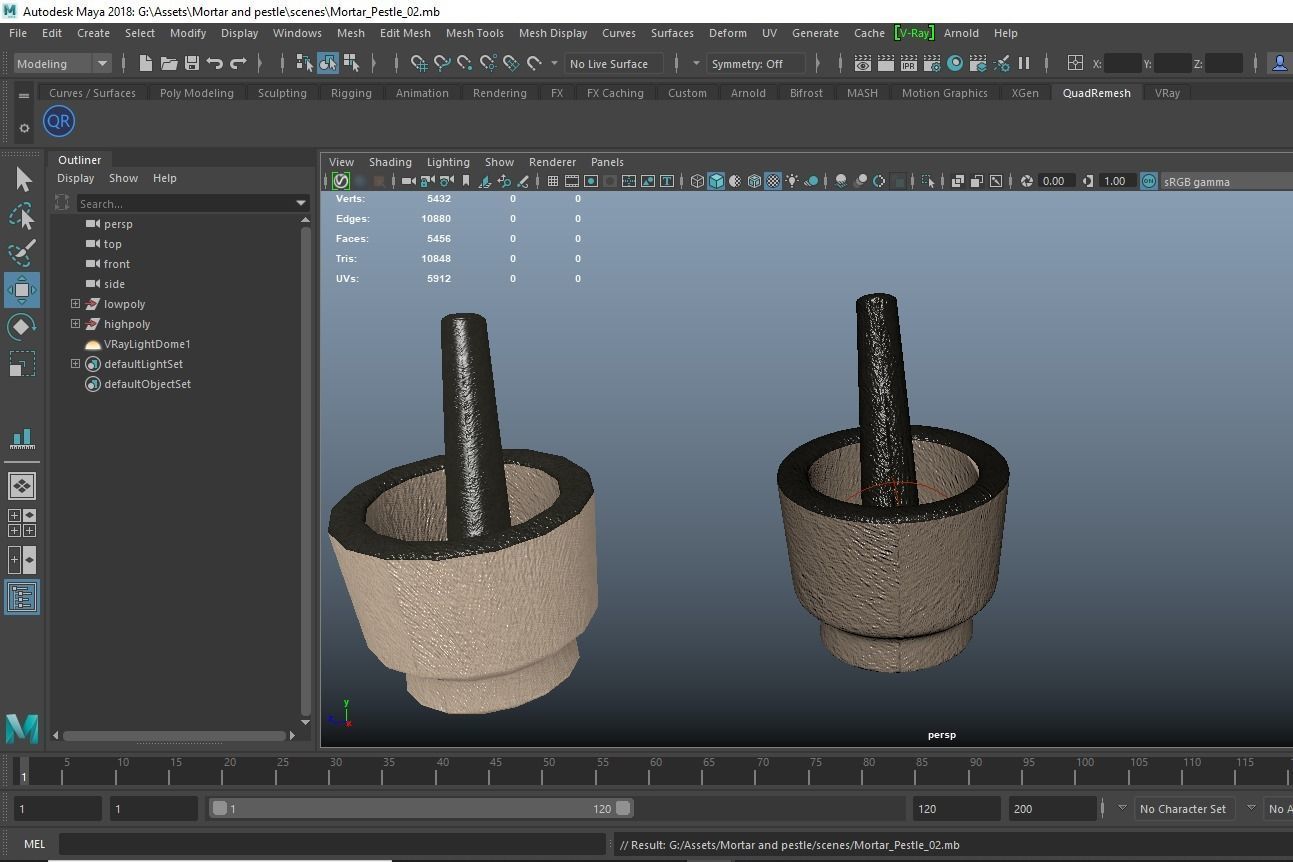Select the Rotate tool in toolbox
Viewport: 1293px width, 862px height.
point(22,327)
